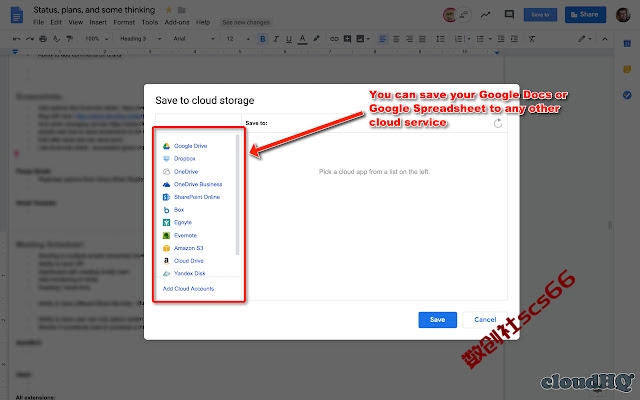Refresh the Save to folder view
The height and width of the screenshot is (400, 640).
pos(498,123)
